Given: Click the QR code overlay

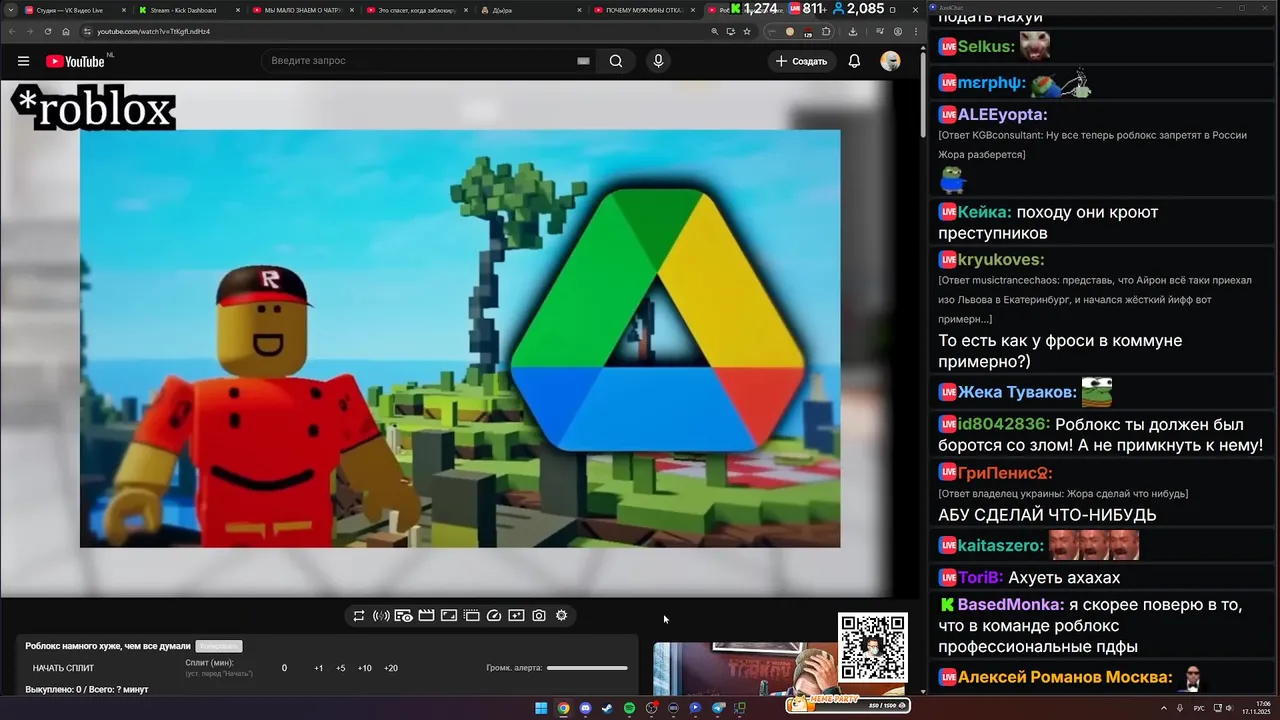Looking at the screenshot, I should [x=873, y=648].
